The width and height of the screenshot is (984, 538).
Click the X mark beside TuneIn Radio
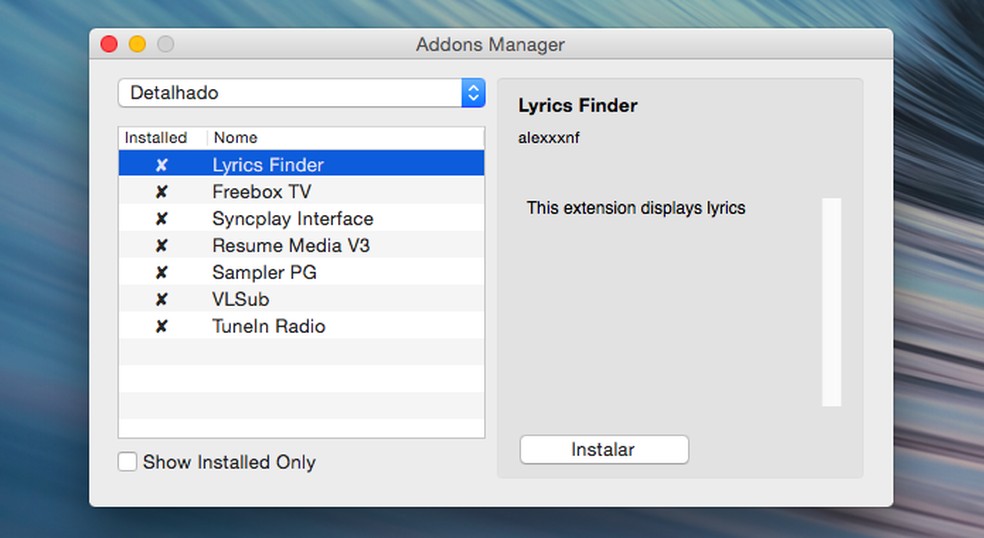(x=161, y=327)
